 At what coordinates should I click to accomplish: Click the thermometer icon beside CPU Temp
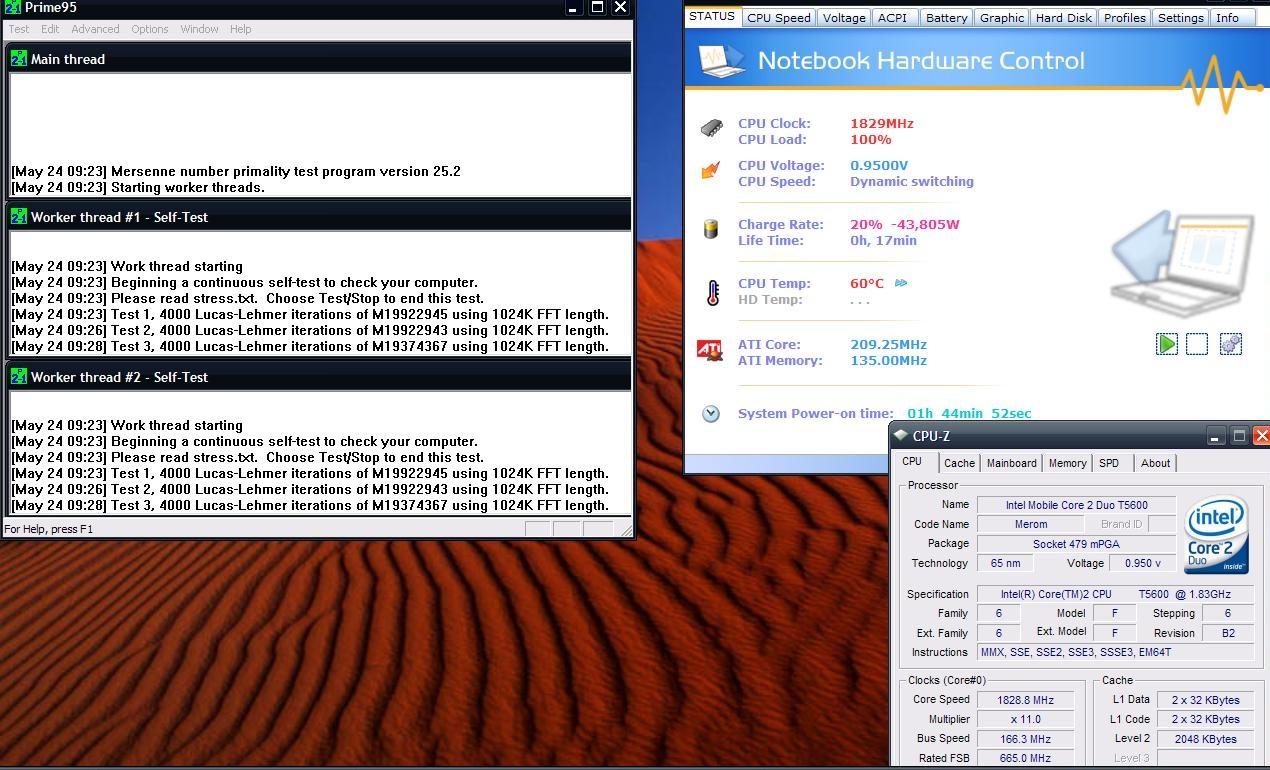click(712, 292)
